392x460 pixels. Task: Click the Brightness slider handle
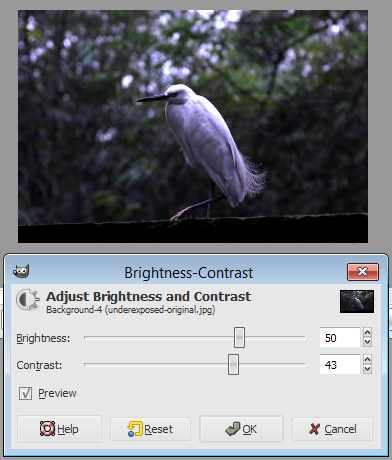239,337
